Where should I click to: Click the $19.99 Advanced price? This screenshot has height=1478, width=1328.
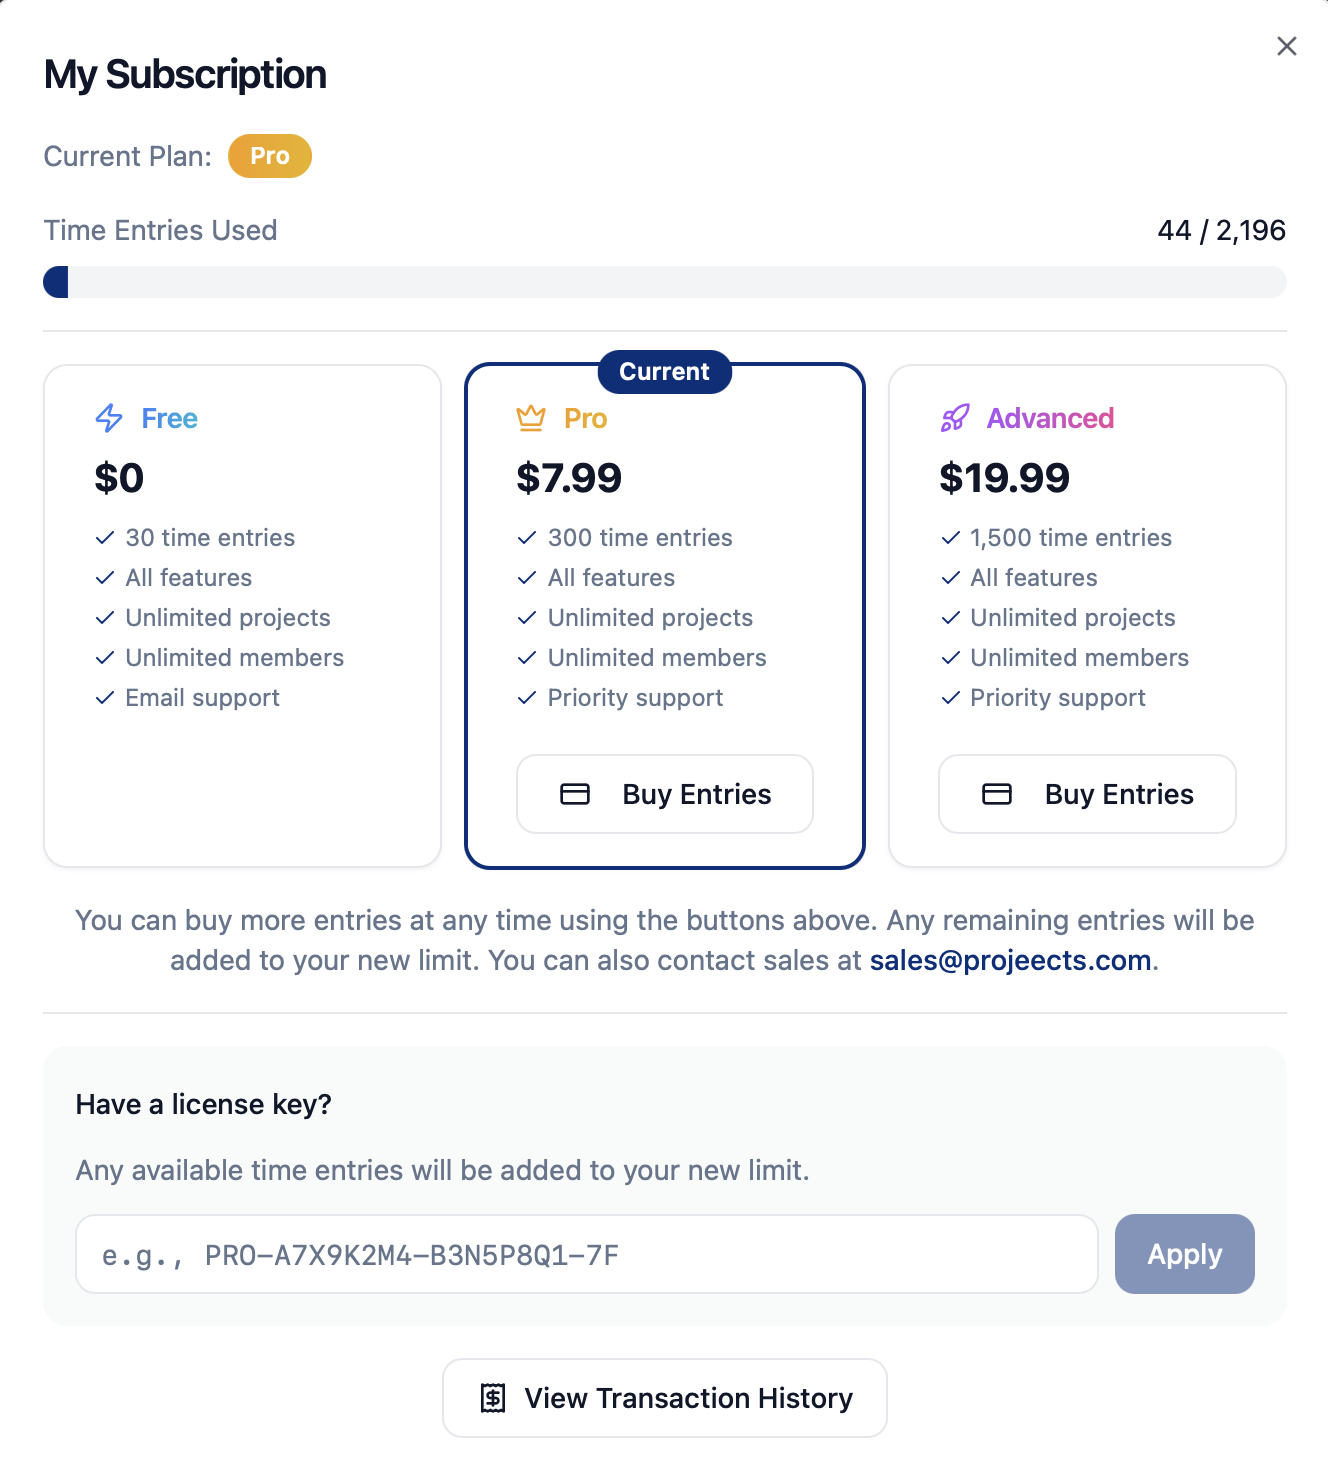coord(1004,478)
